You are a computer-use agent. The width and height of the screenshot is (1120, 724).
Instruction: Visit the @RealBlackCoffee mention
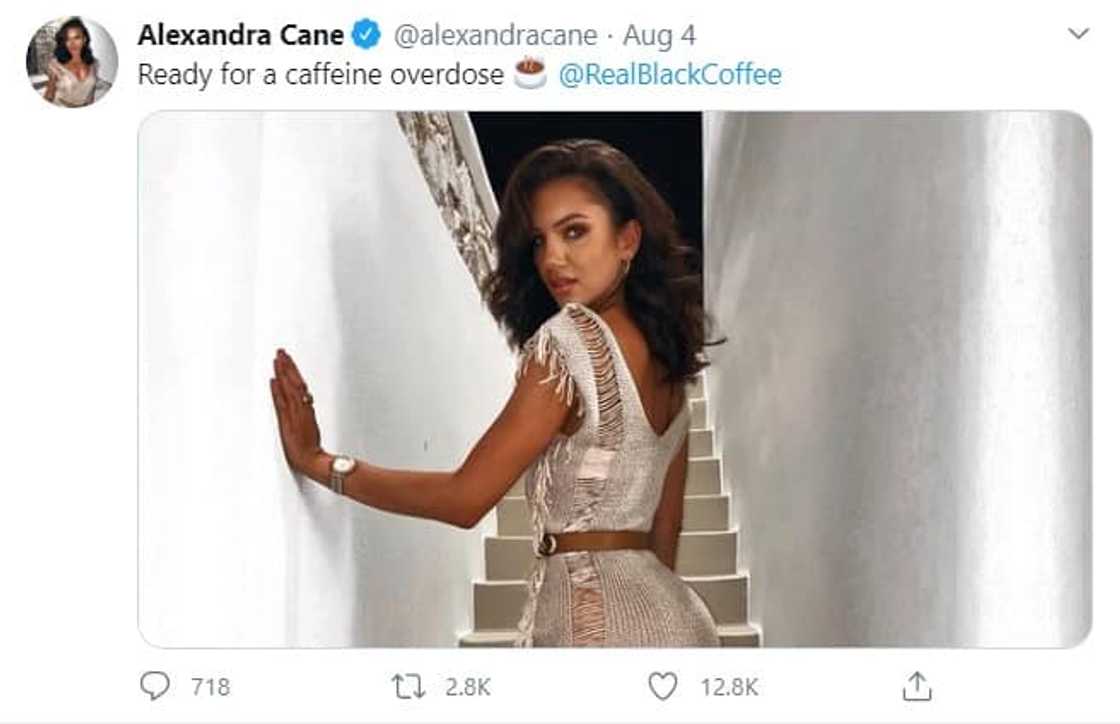point(670,75)
